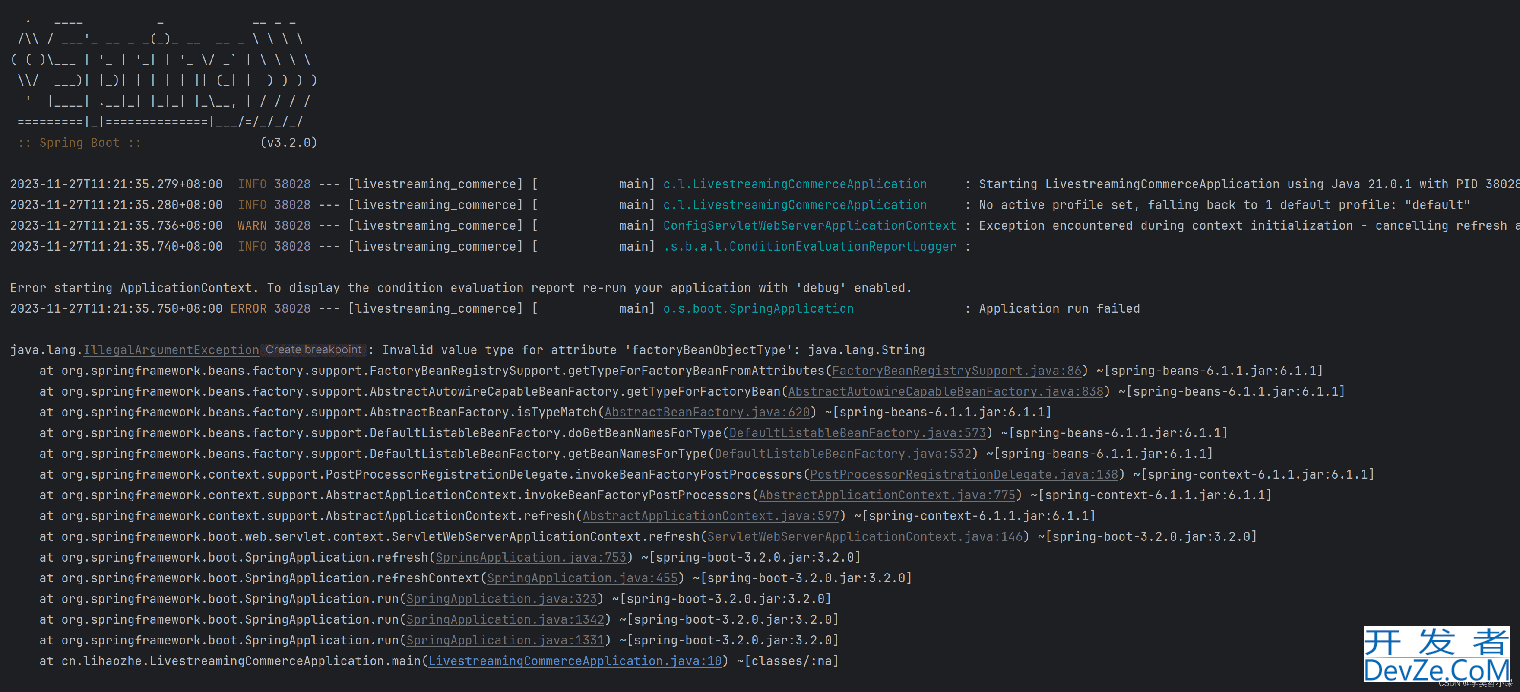
Task: Open AbstractBeanFactory.java:620 source link
Action: (x=707, y=412)
